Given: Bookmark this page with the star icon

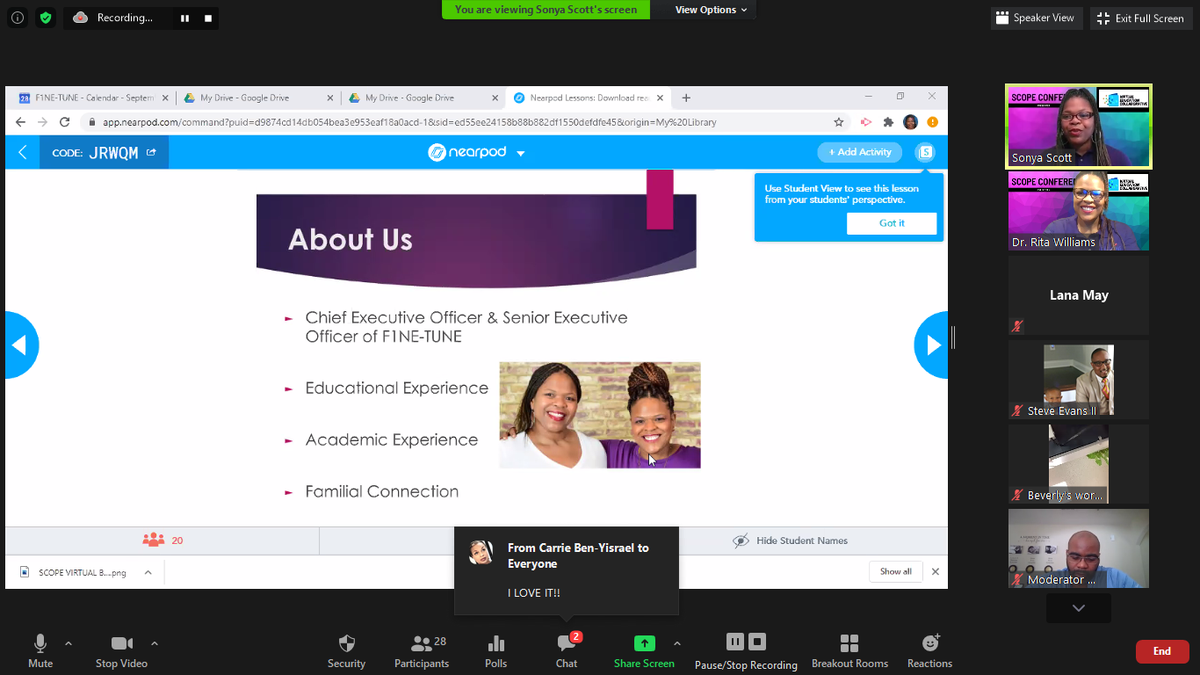Looking at the screenshot, I should (x=838, y=122).
